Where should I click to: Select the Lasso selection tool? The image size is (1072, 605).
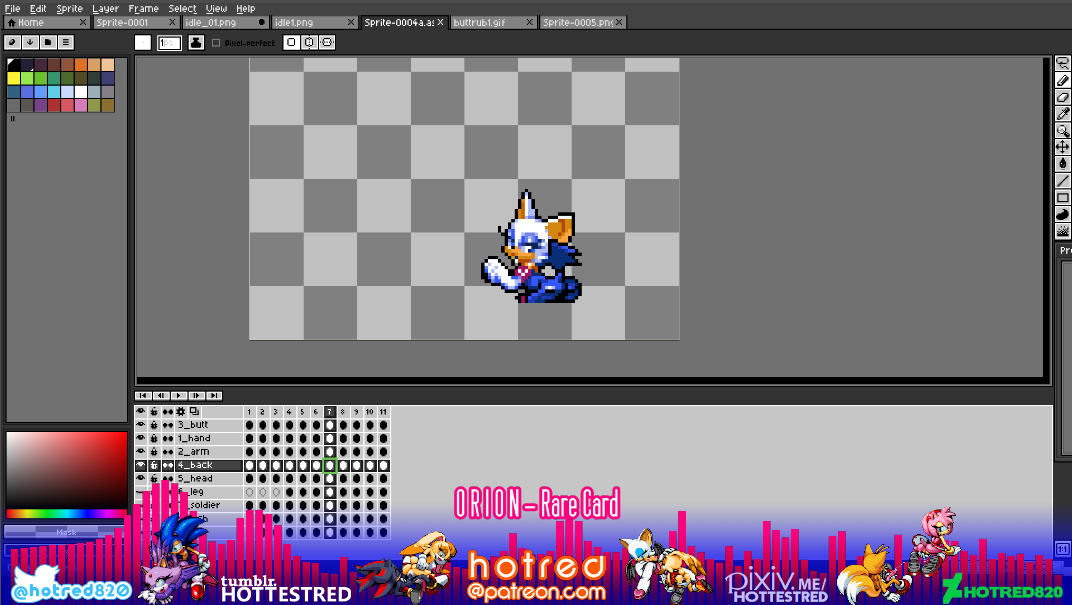click(1062, 64)
